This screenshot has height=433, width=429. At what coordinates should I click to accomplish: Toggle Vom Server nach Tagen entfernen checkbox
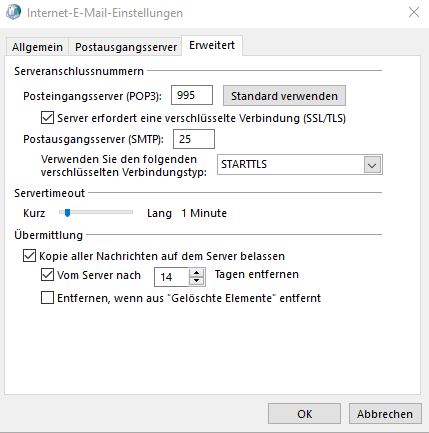(x=47, y=275)
